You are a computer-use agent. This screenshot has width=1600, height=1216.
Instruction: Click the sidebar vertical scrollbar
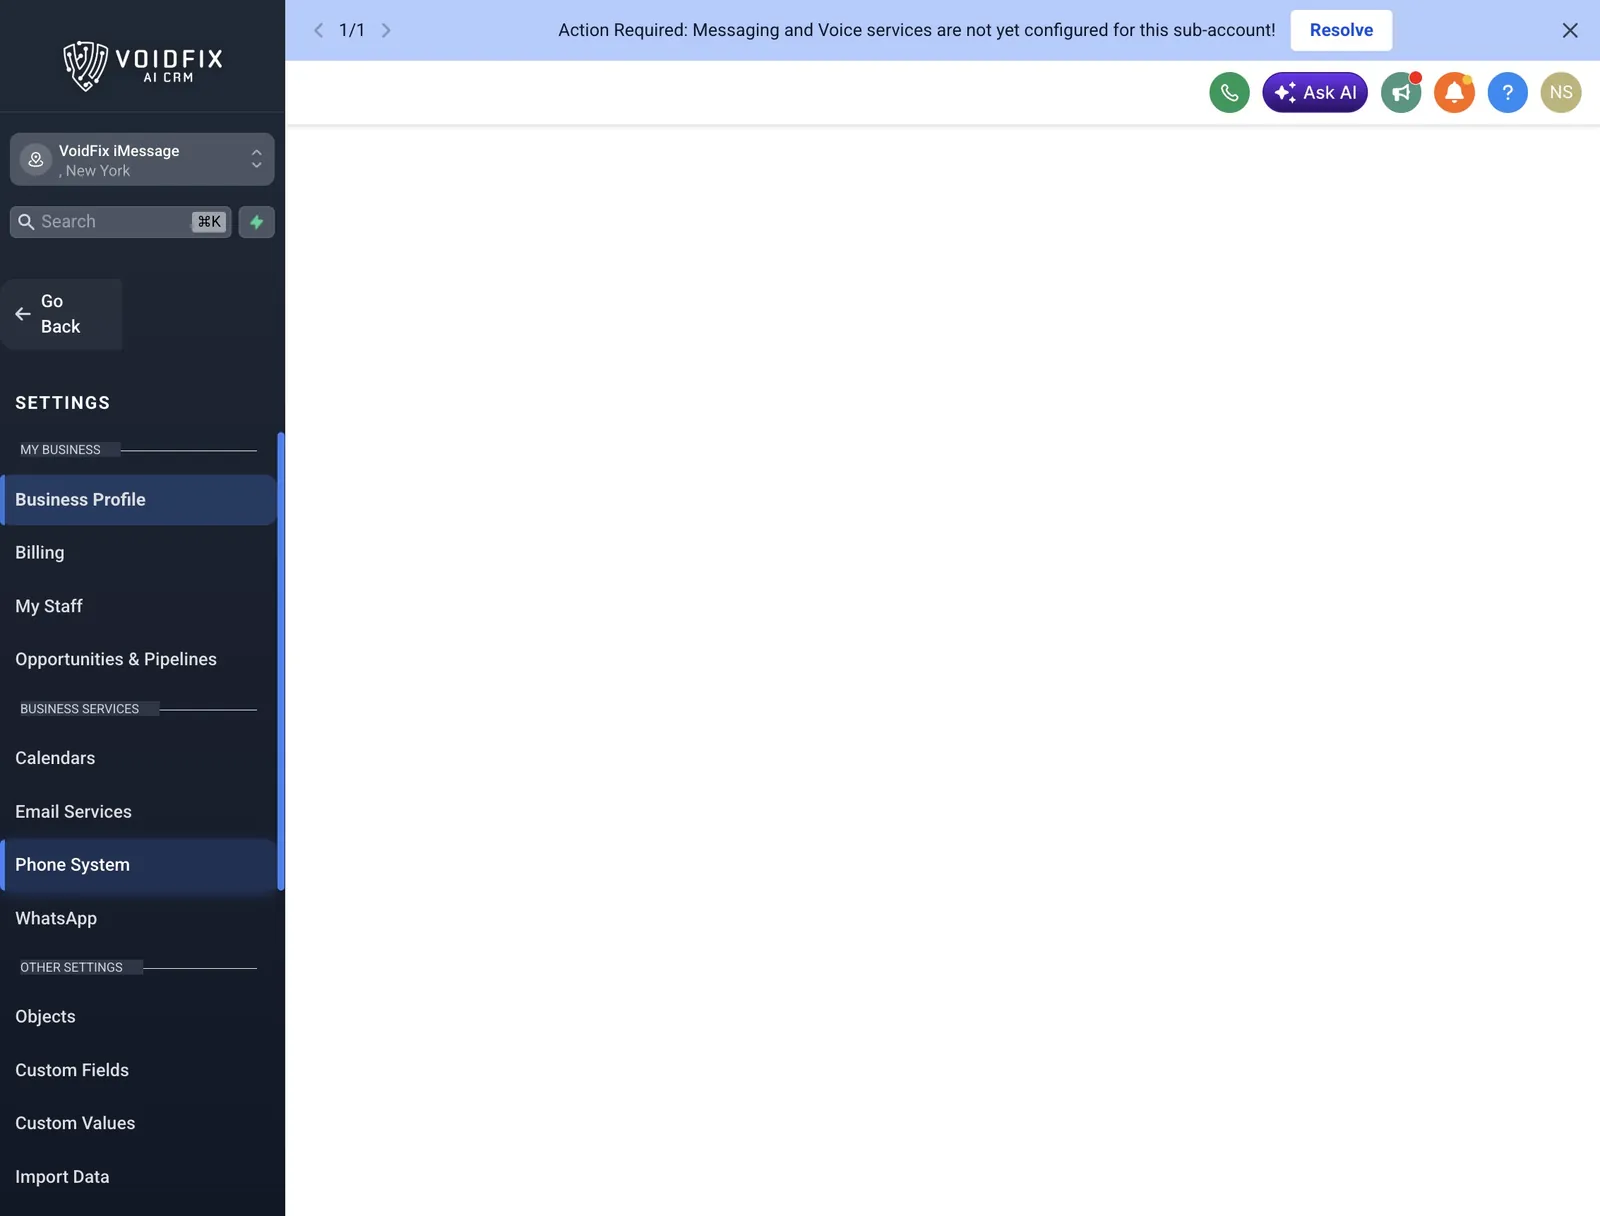[x=281, y=661]
